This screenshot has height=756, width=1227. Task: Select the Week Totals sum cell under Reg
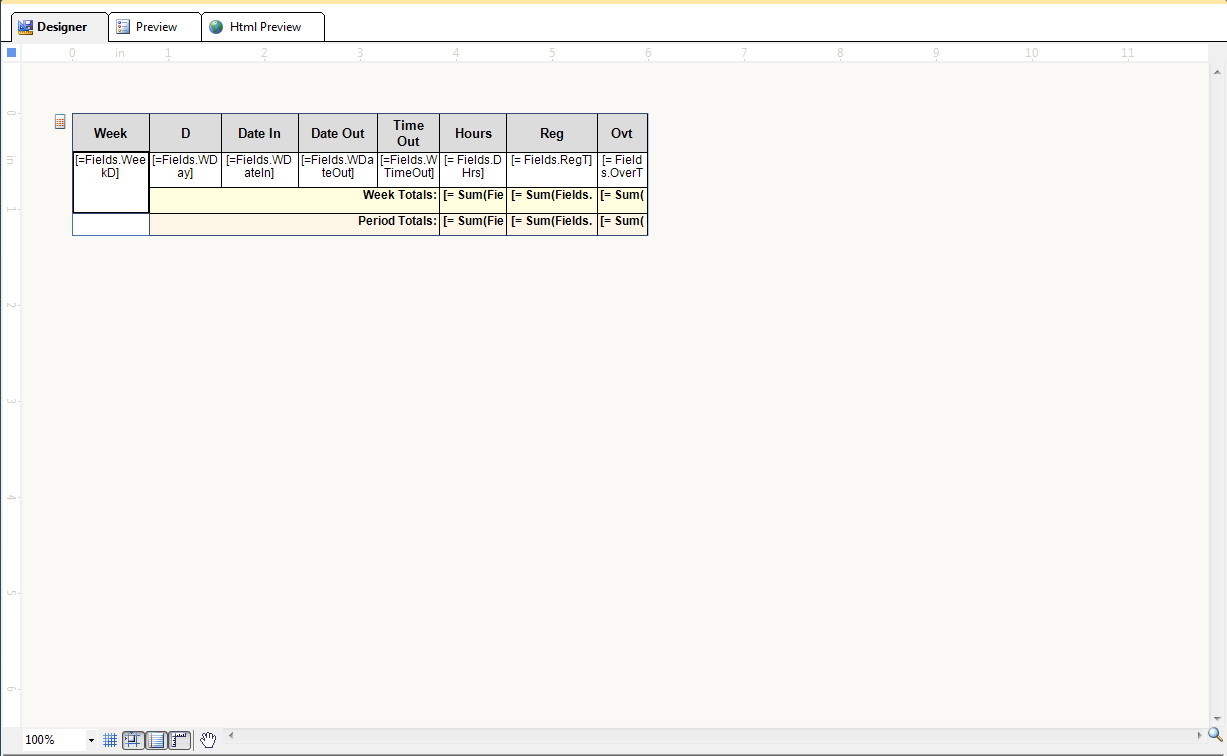click(552, 200)
